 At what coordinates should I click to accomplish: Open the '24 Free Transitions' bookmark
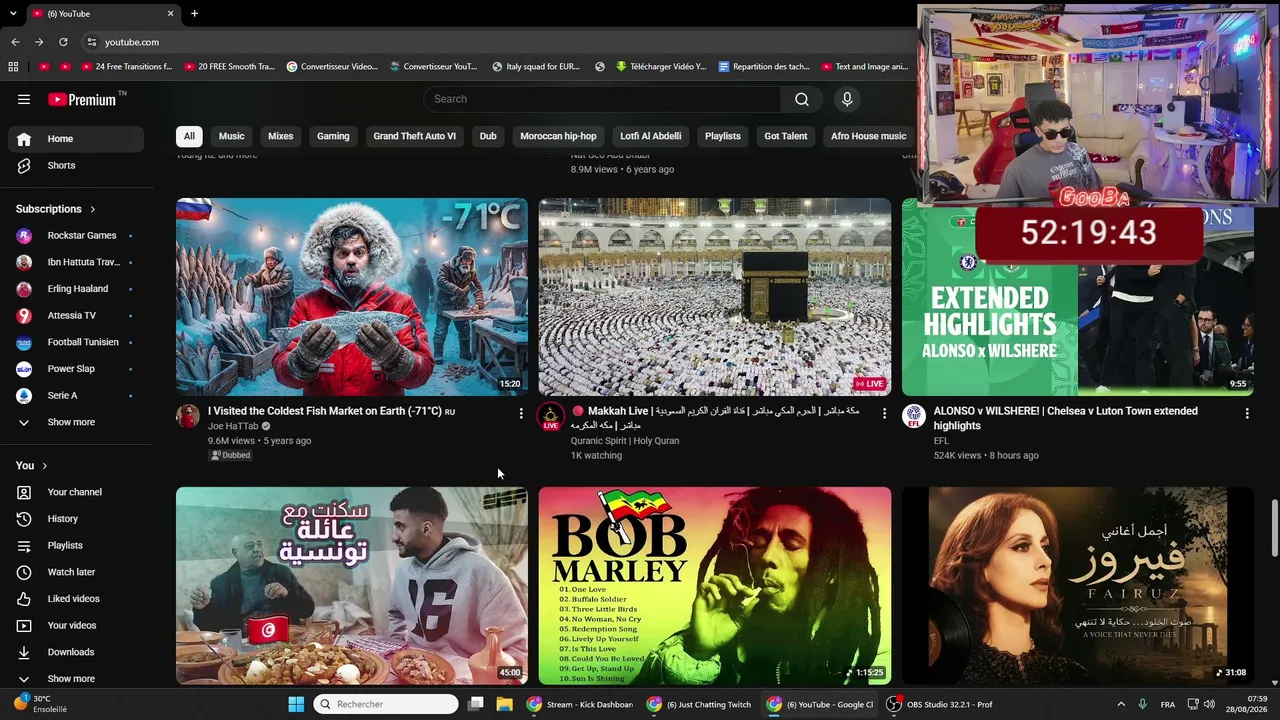pos(126,67)
